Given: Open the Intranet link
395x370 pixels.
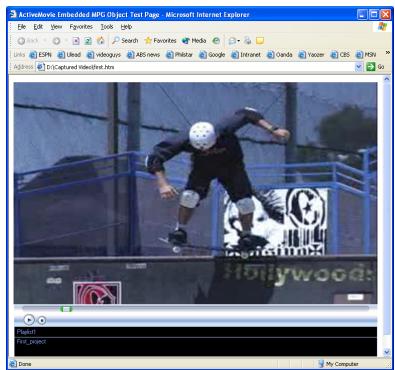Looking at the screenshot, I should pyautogui.click(x=246, y=55).
